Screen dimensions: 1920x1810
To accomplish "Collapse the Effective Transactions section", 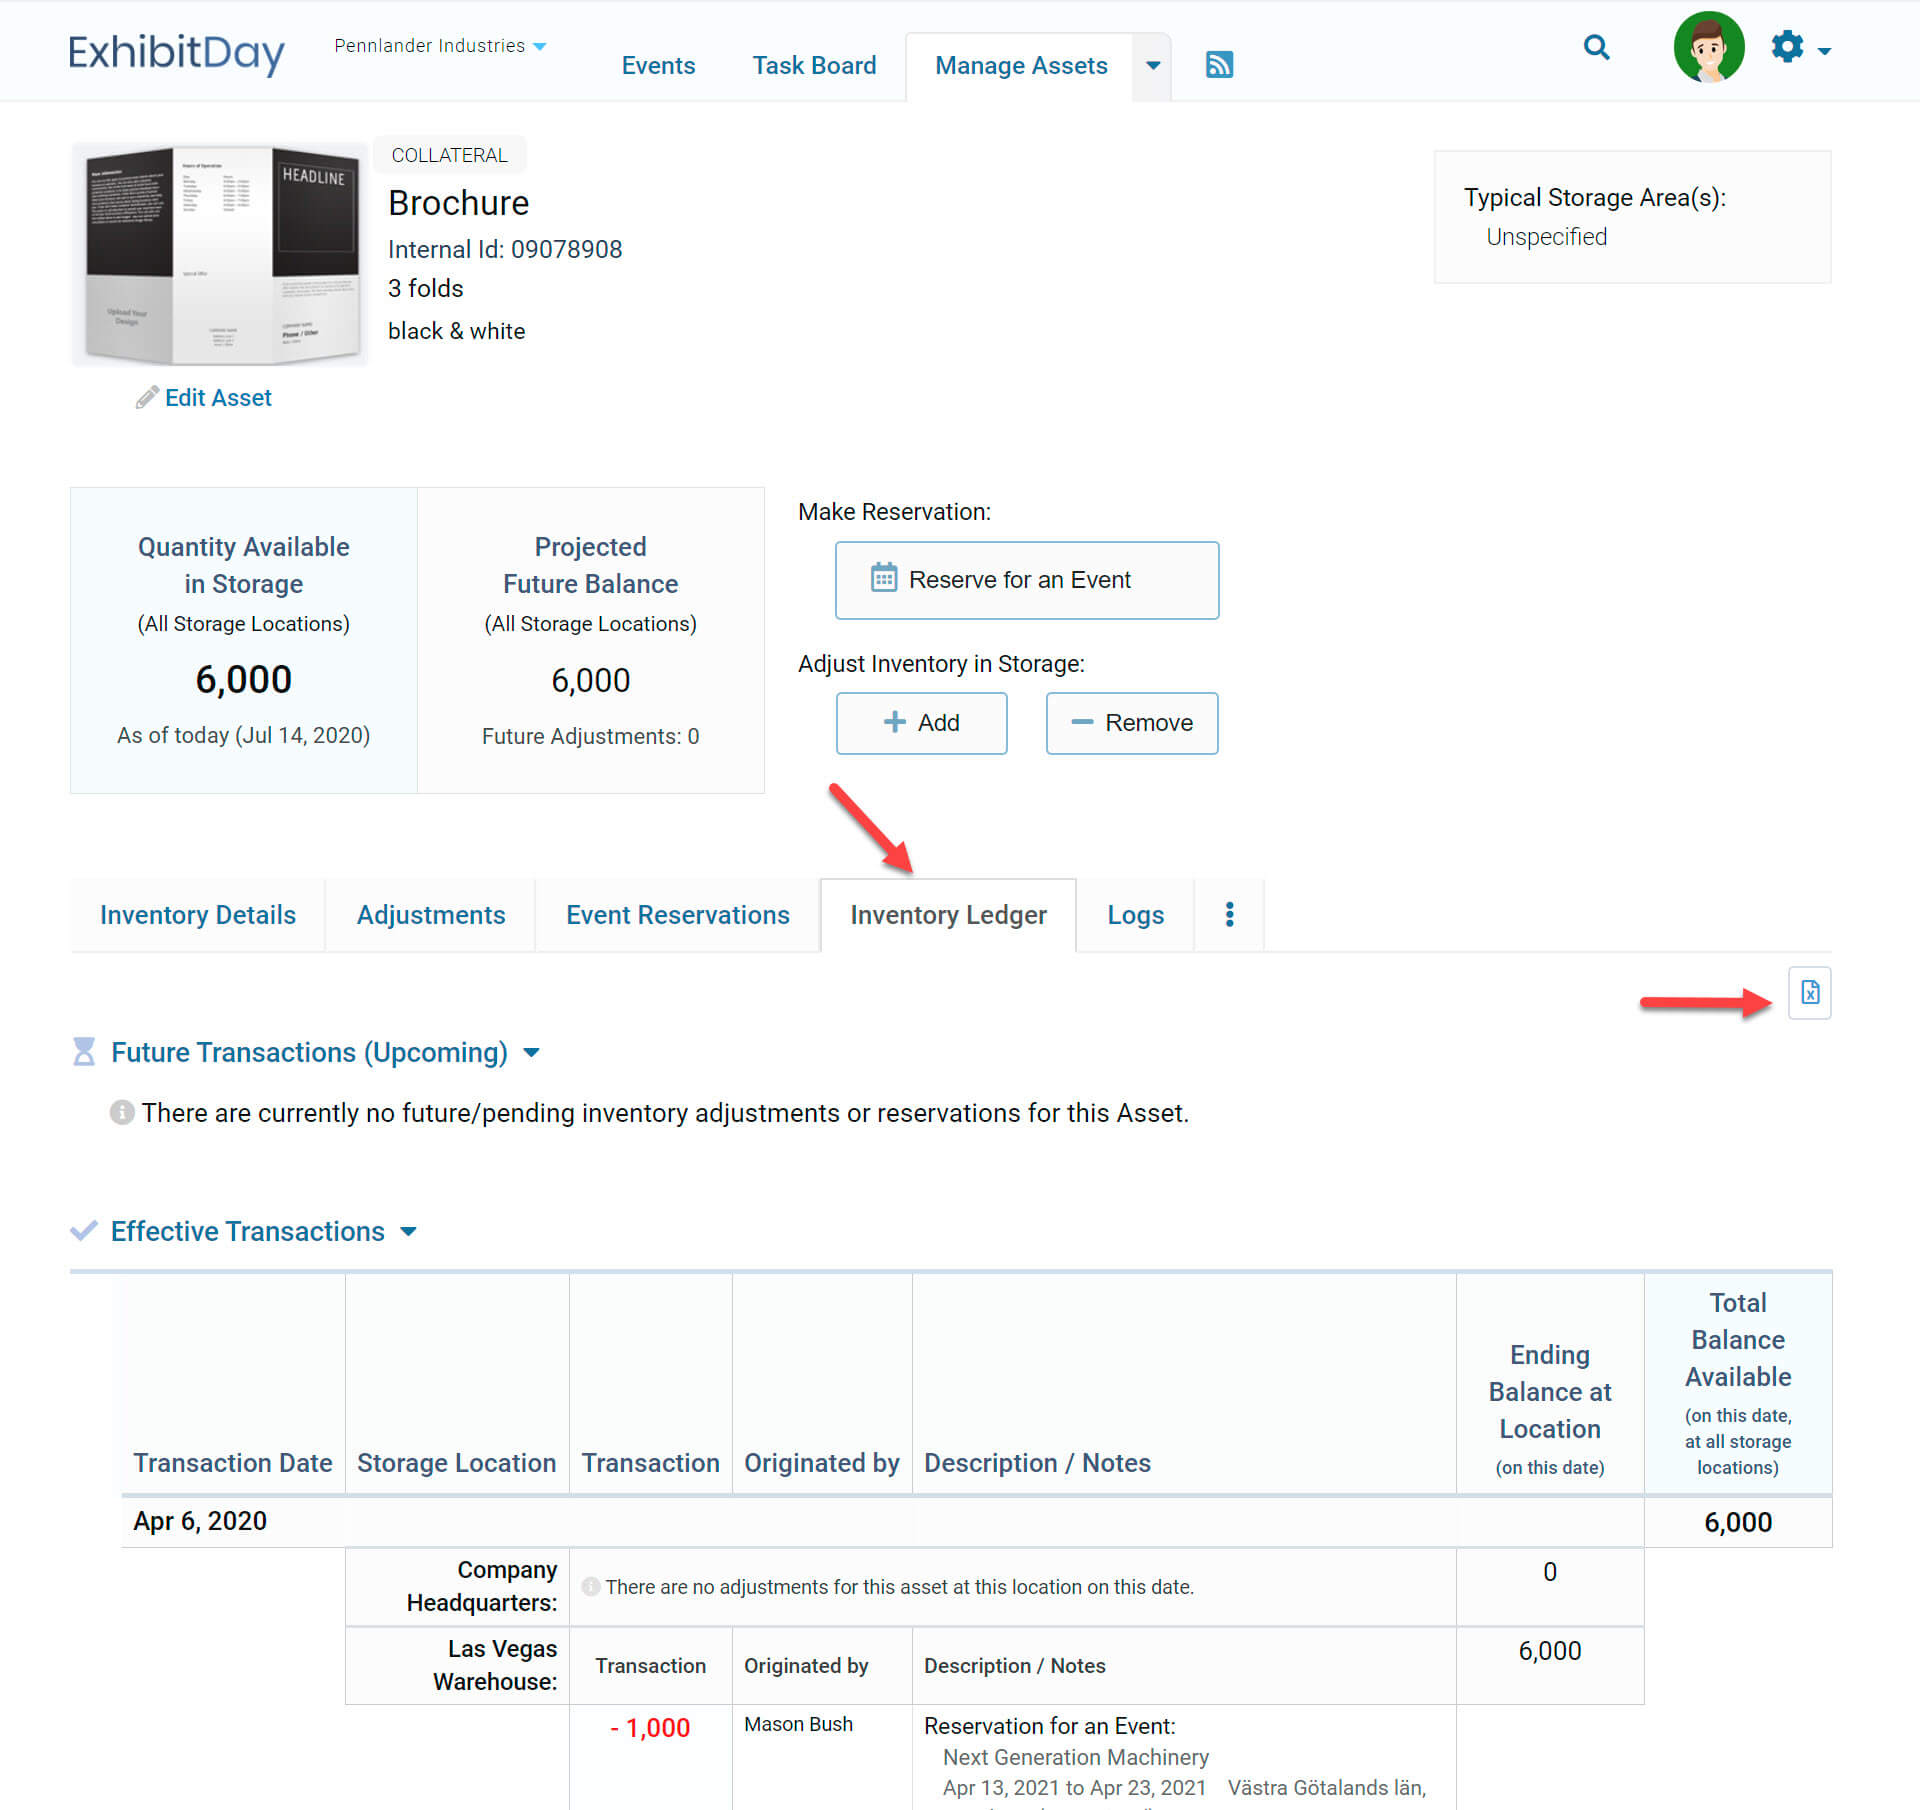I will [408, 1231].
